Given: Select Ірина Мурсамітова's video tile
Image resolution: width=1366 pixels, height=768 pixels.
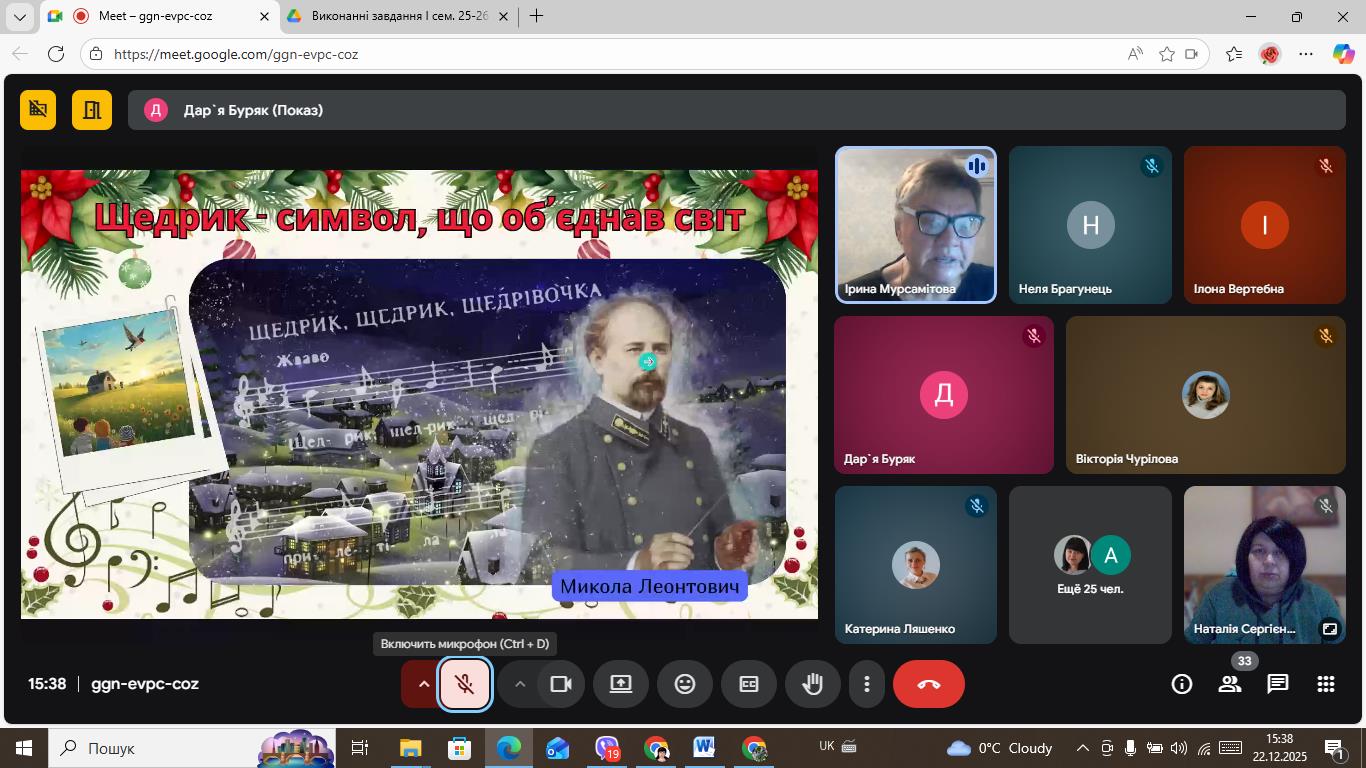Looking at the screenshot, I should (916, 225).
